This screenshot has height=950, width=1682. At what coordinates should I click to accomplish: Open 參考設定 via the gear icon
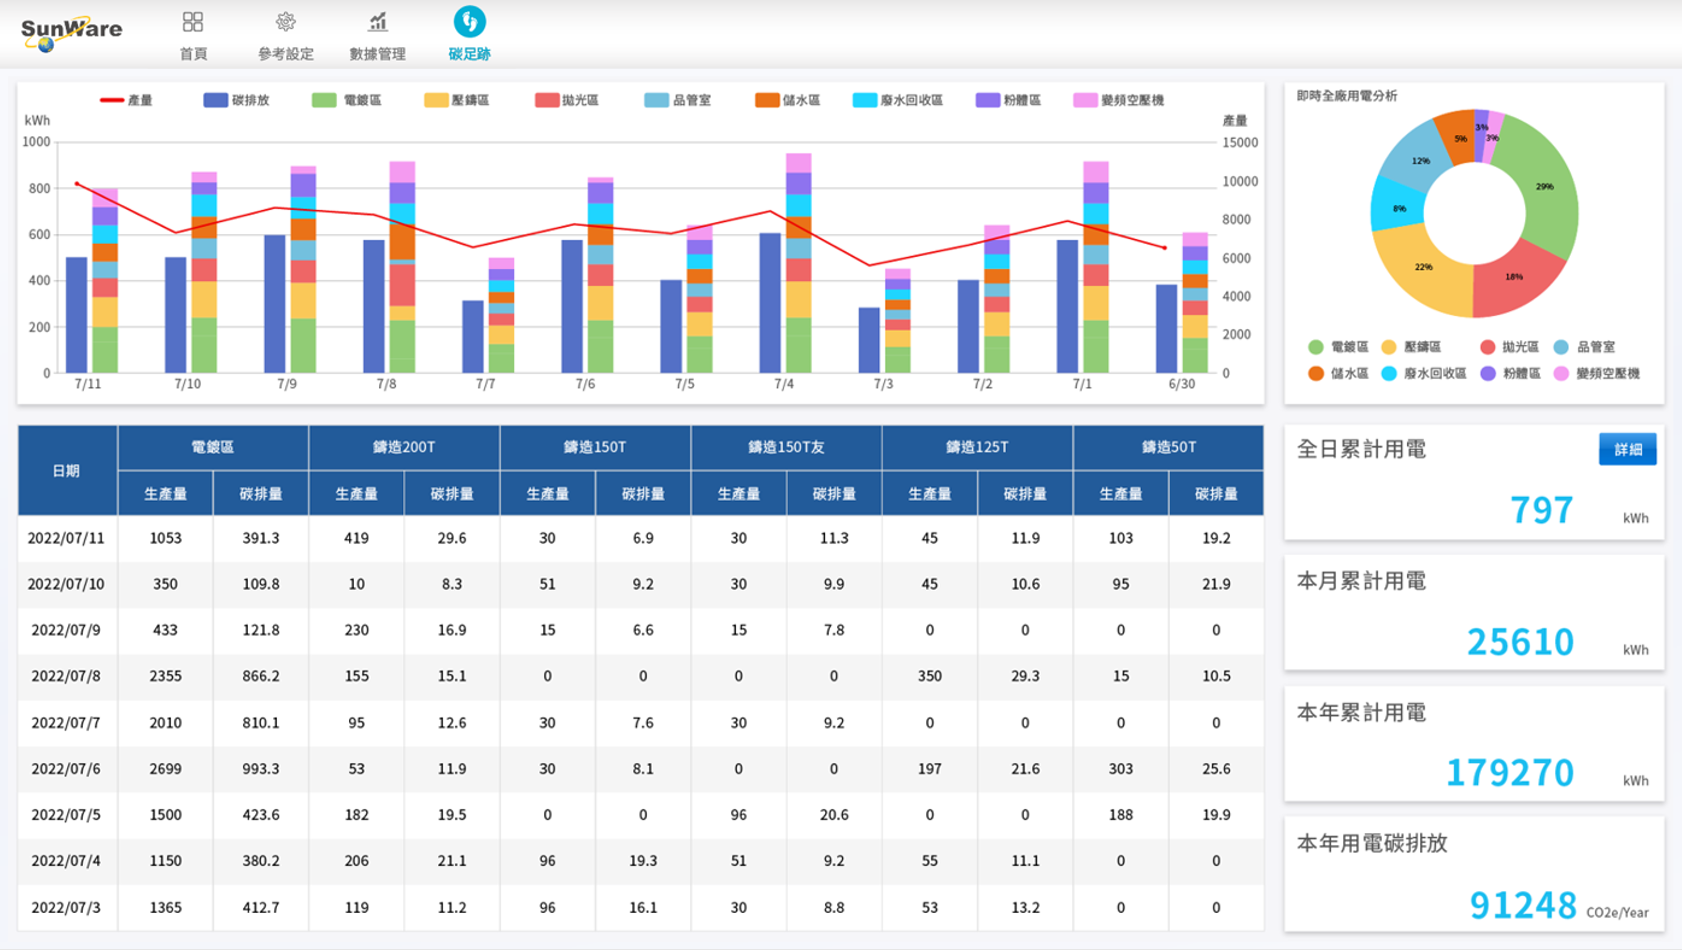click(x=285, y=22)
